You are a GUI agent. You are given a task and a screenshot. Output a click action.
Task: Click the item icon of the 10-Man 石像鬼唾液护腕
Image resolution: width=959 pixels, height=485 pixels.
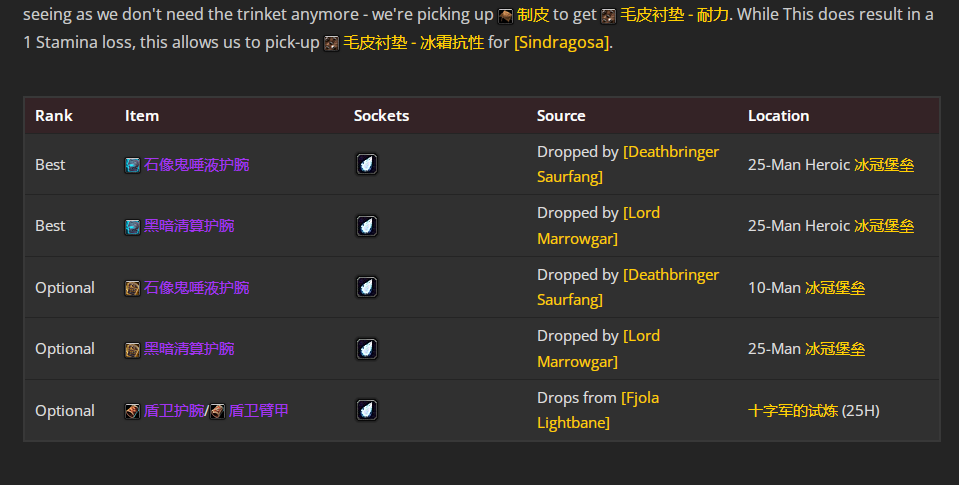click(132, 288)
